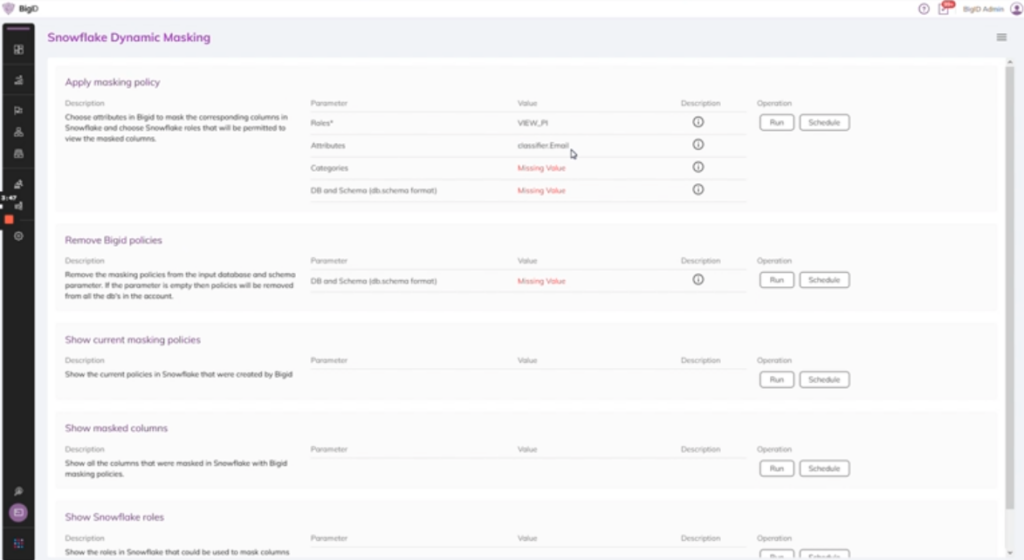This screenshot has width=1024, height=560.
Task: Edit the Roles value VIEW_PI
Action: (532, 122)
